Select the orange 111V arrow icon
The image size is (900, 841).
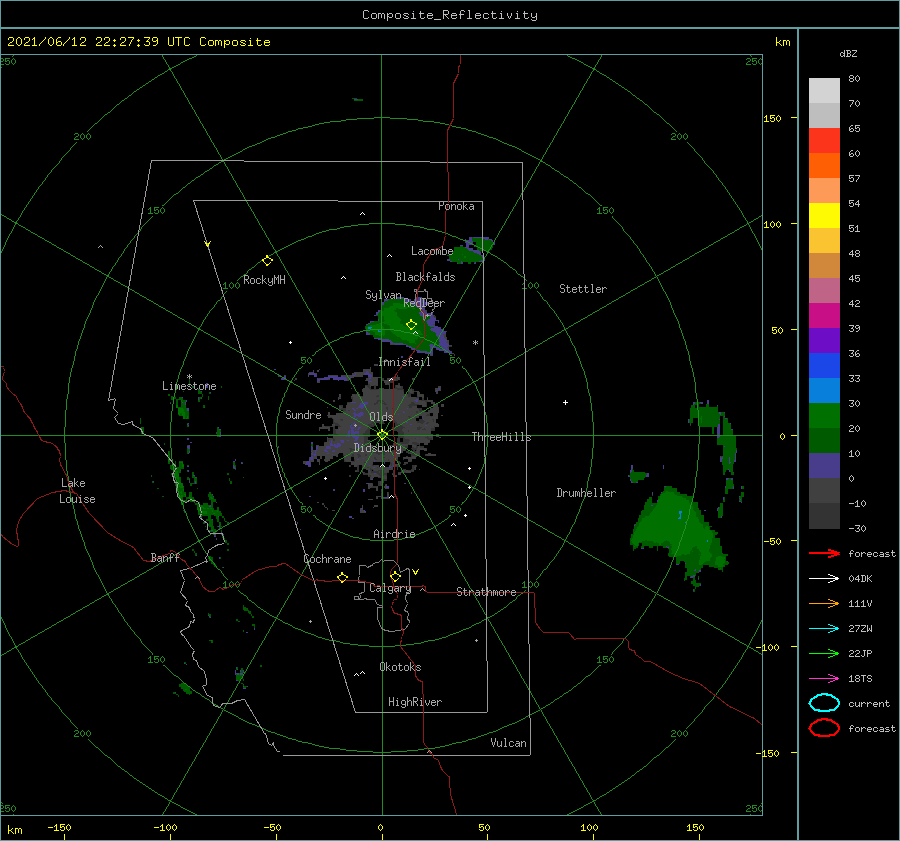tap(824, 603)
